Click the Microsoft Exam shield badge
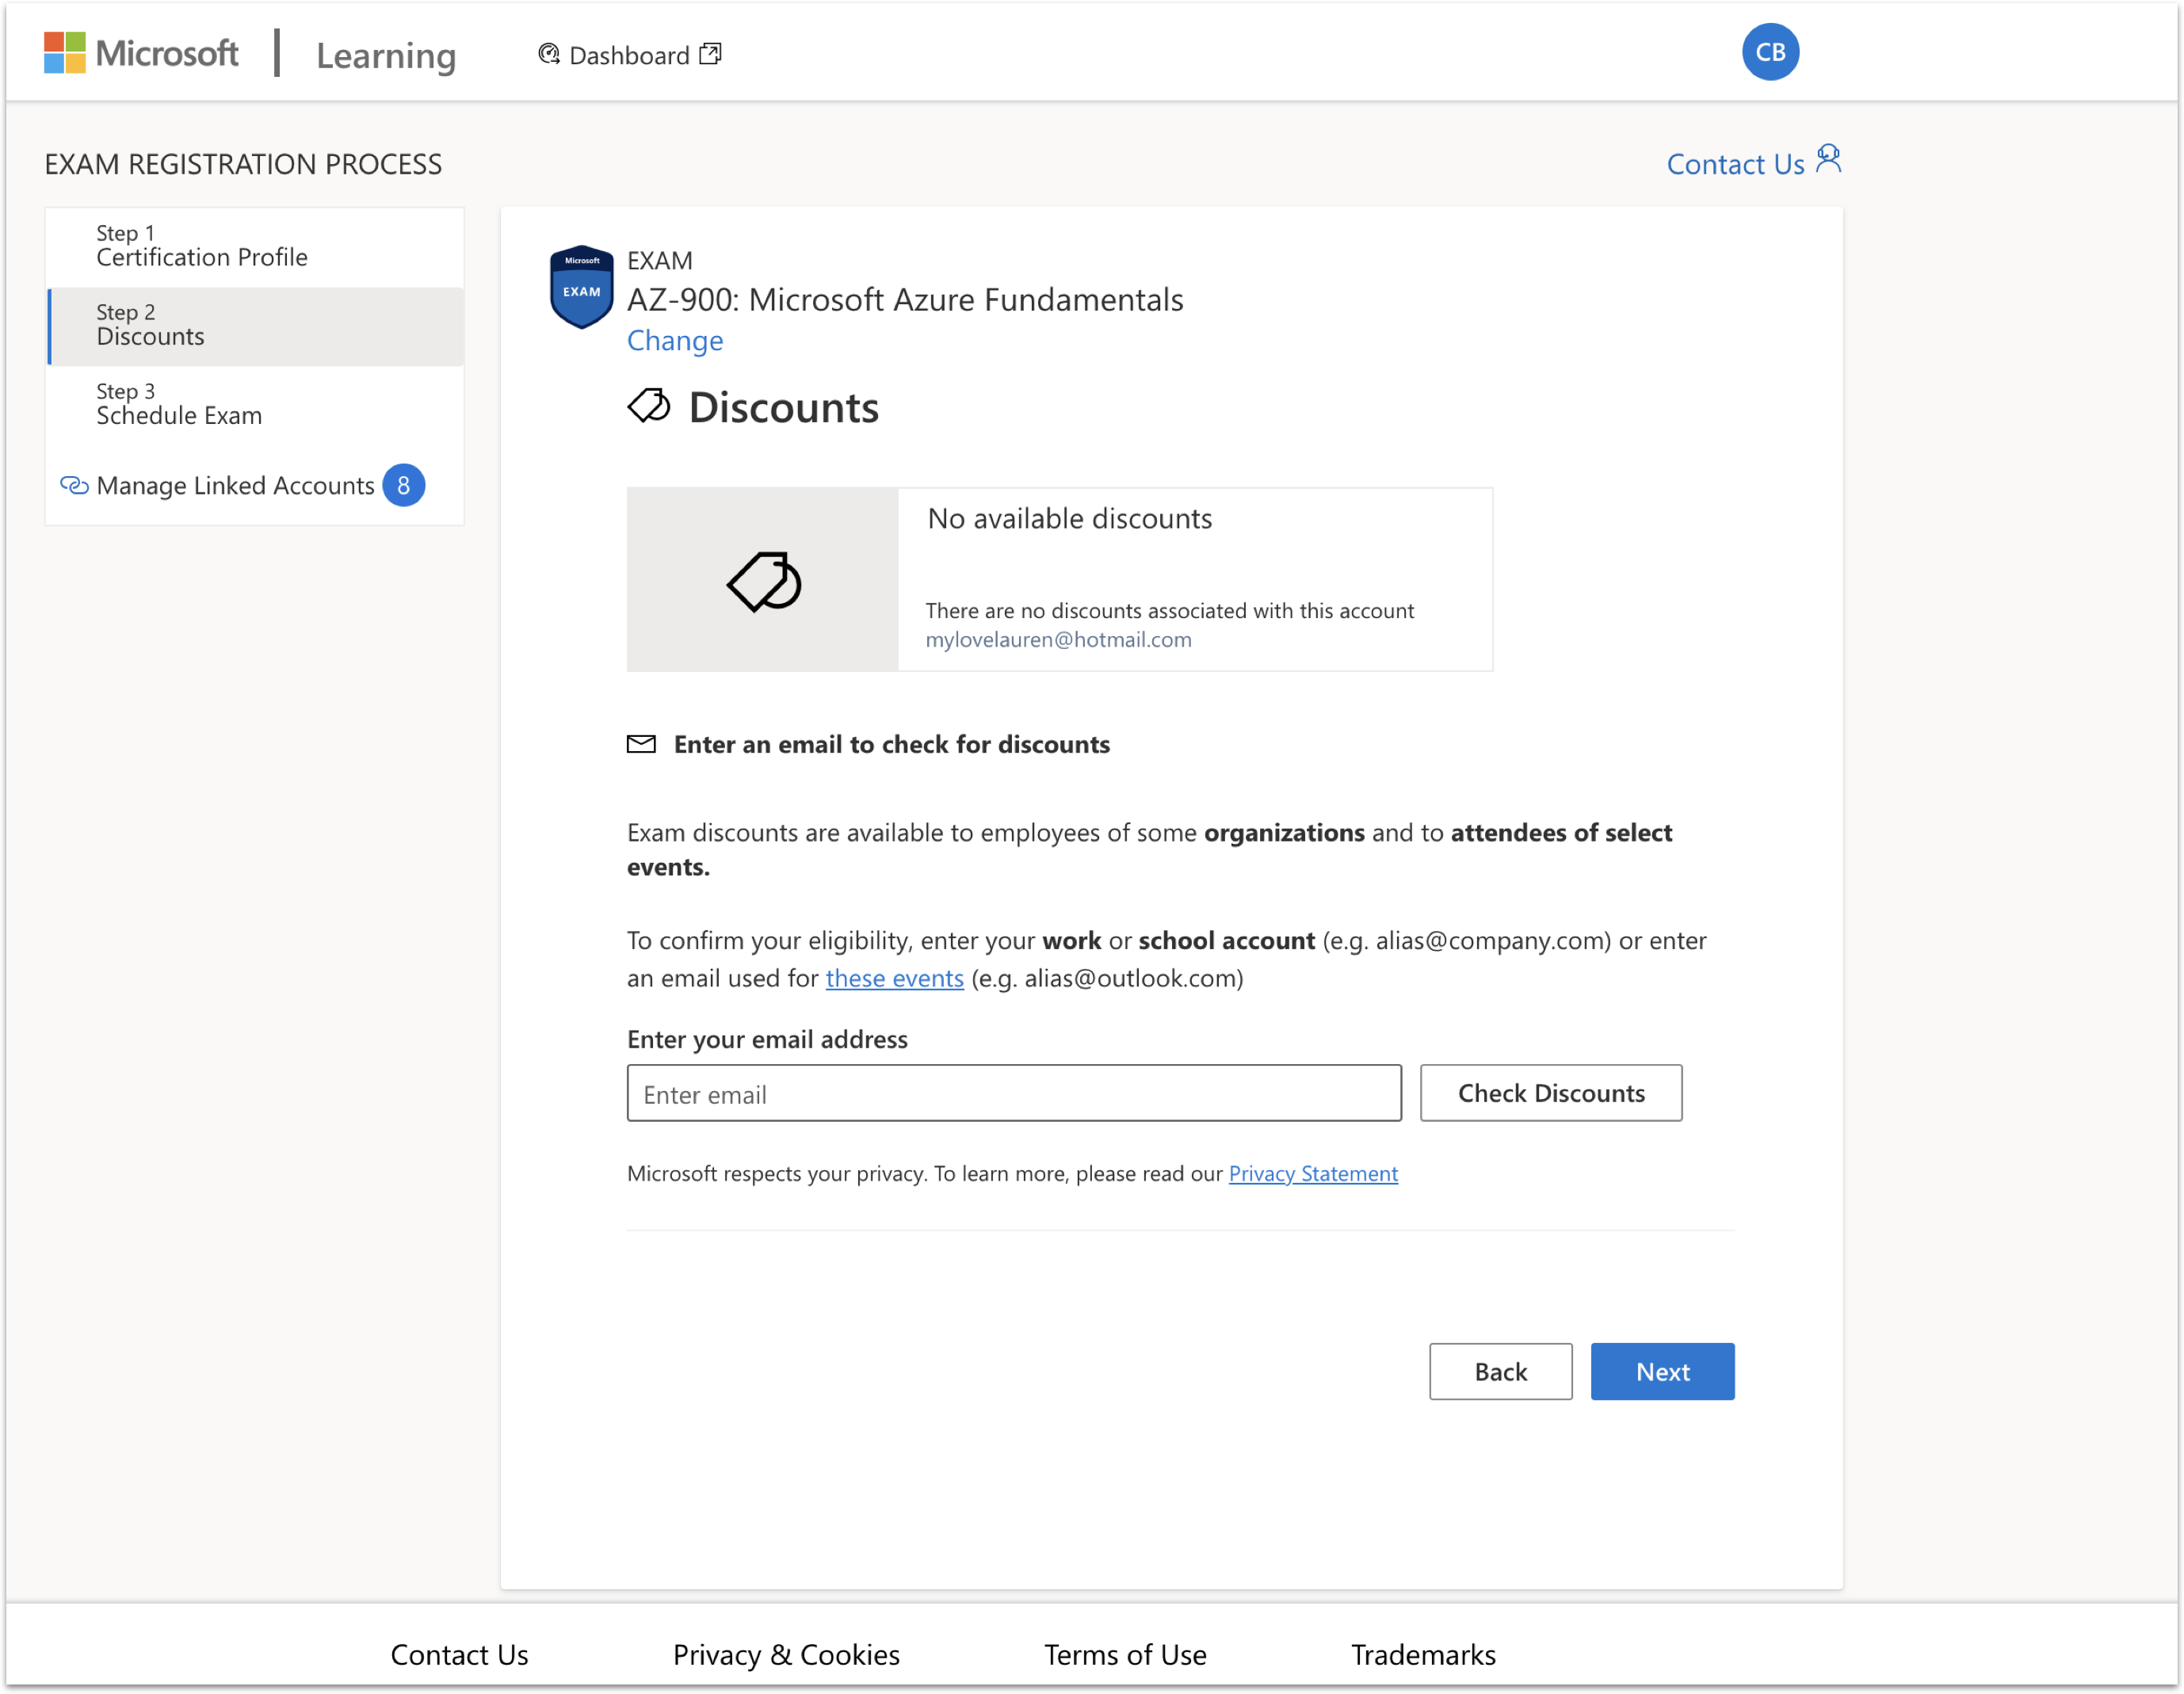The height and width of the screenshot is (1694, 2184). click(581, 287)
